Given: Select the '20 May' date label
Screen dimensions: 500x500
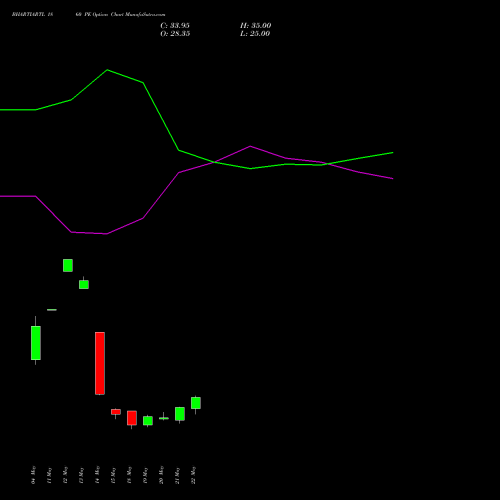Looking at the screenshot, I should pos(161,475).
